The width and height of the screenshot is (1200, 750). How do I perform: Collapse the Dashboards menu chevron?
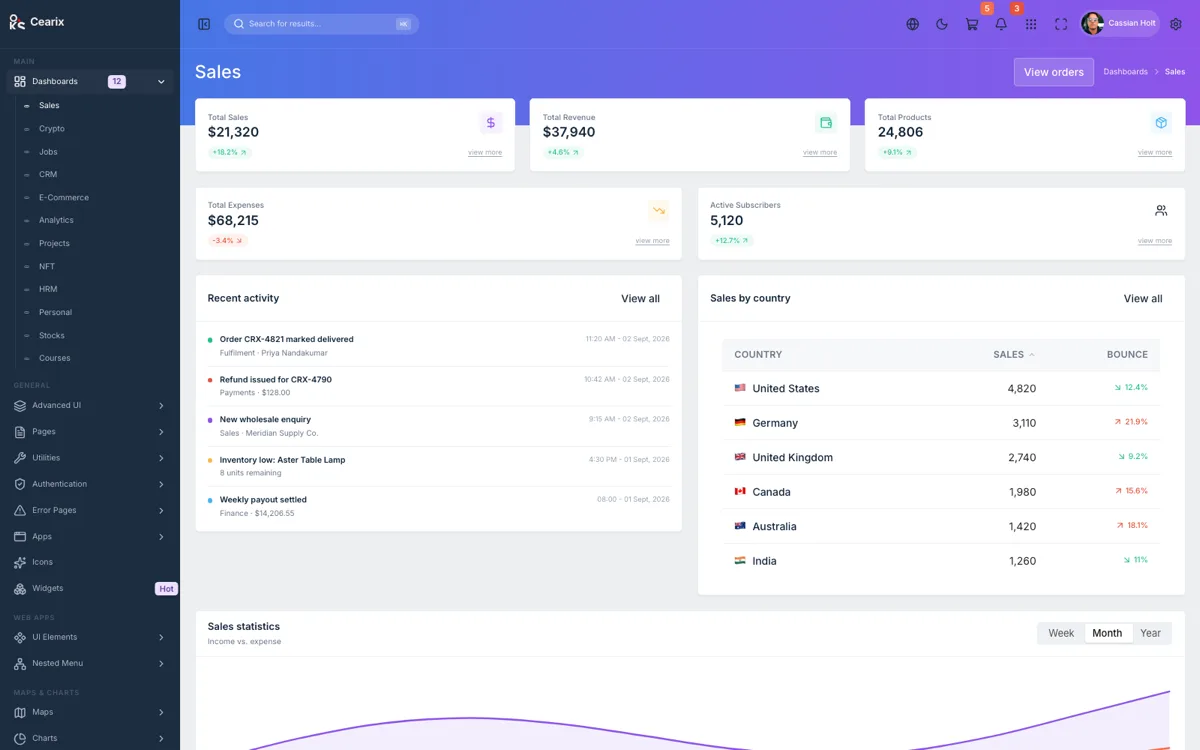[x=161, y=82]
